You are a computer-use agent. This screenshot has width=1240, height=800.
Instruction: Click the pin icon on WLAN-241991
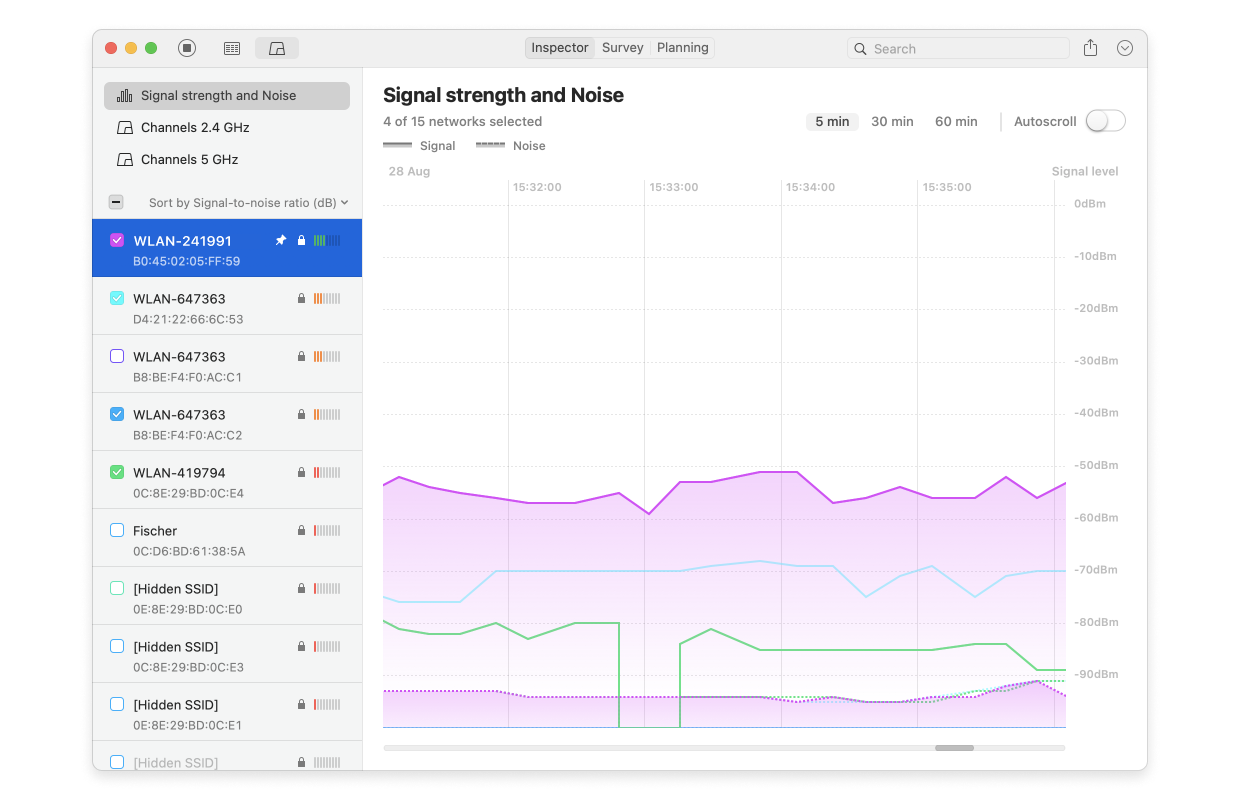[x=281, y=241]
